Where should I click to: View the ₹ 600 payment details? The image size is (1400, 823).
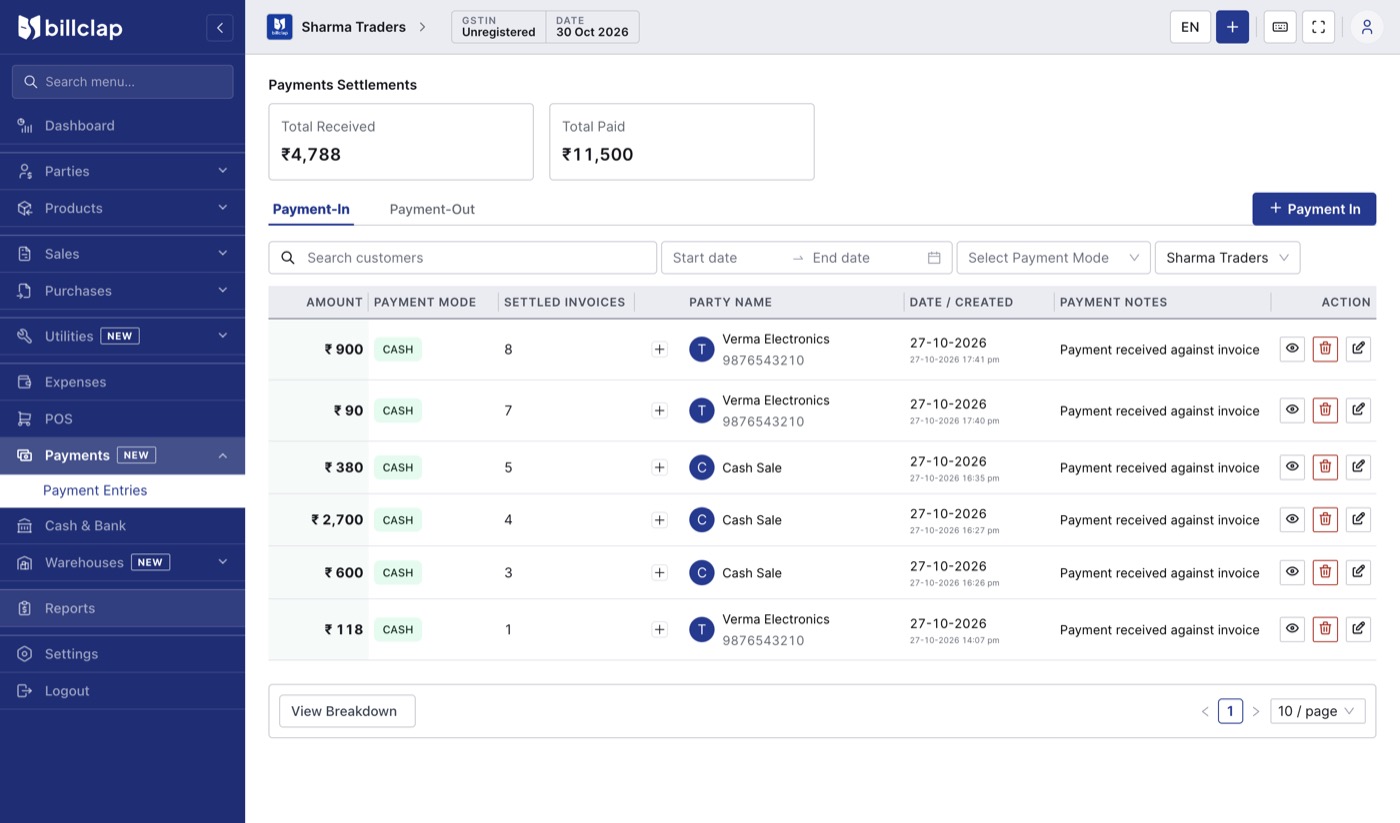click(x=1292, y=572)
